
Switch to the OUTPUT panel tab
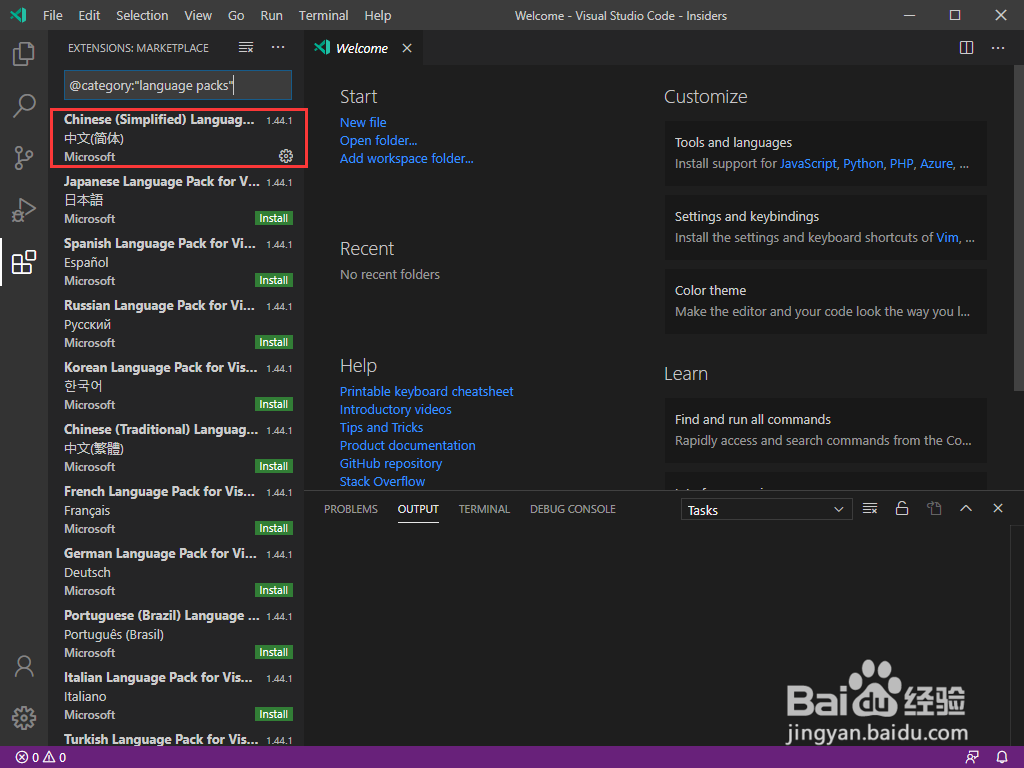pos(418,509)
